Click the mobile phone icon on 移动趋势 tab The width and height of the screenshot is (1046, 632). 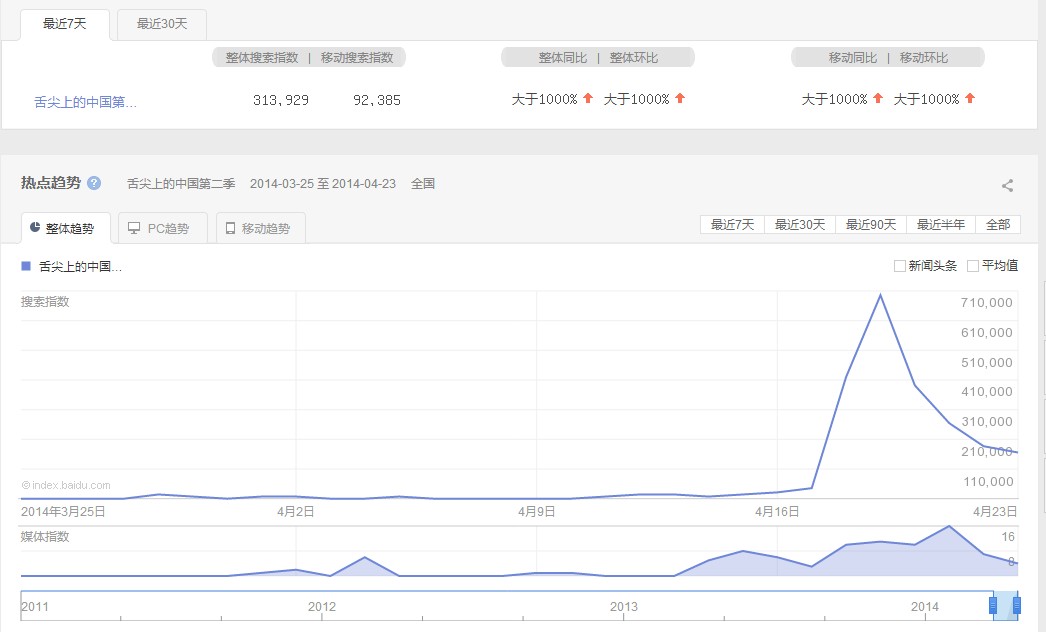pos(230,228)
